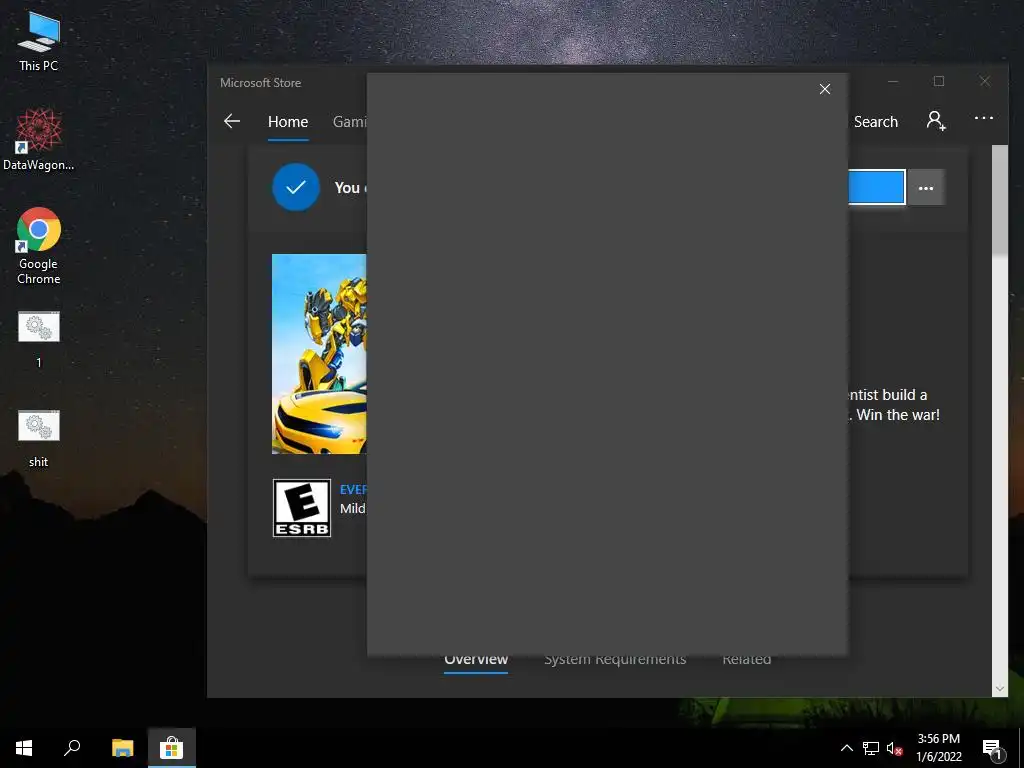Select the This PC desktop icon
The height and width of the screenshot is (768, 1024).
pos(39,41)
